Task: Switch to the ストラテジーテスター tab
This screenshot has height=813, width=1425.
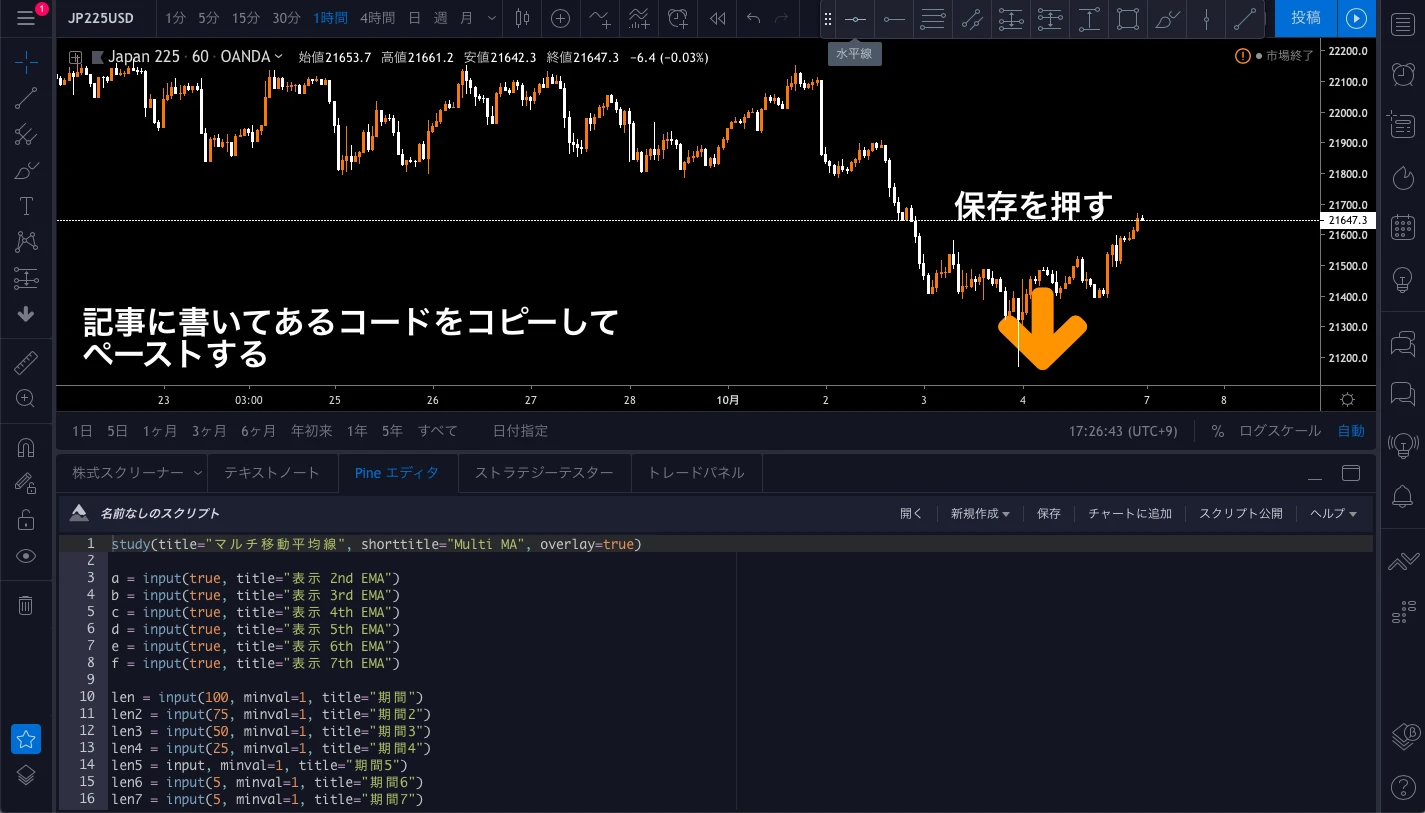Action: (545, 472)
